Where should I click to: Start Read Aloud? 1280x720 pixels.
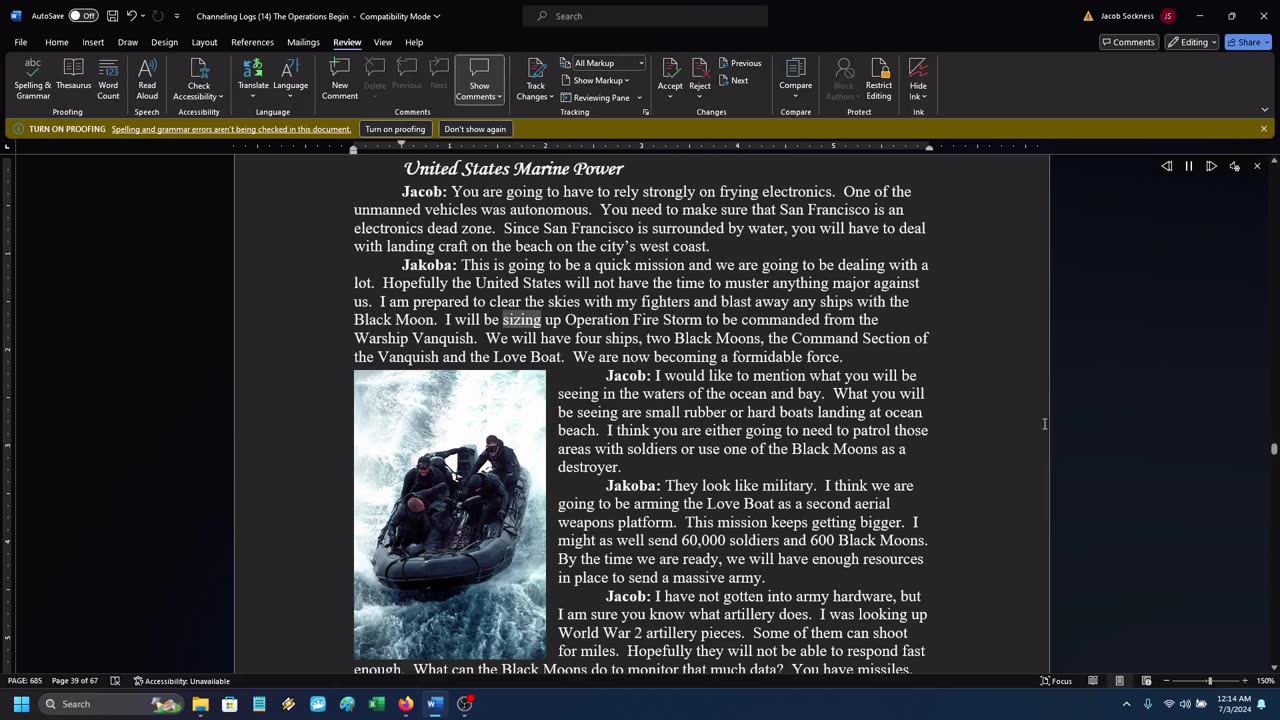pyautogui.click(x=147, y=79)
